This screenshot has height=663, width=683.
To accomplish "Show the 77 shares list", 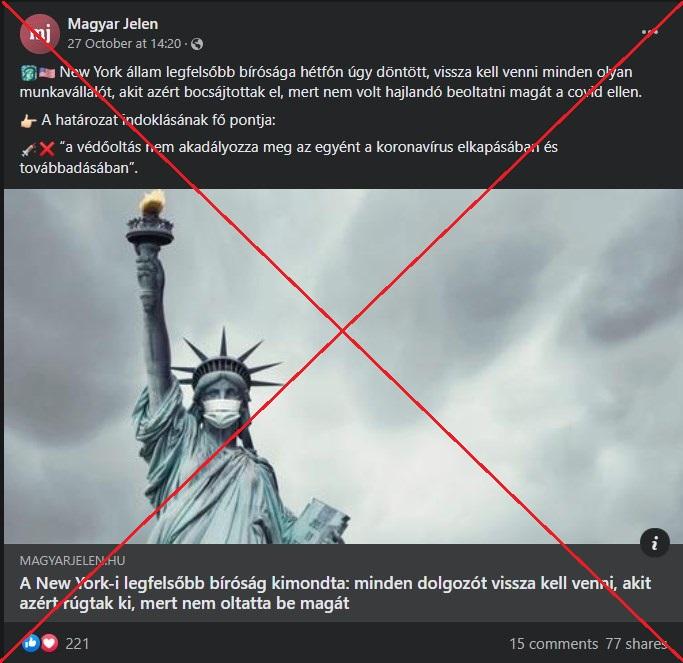I will coord(636,644).
